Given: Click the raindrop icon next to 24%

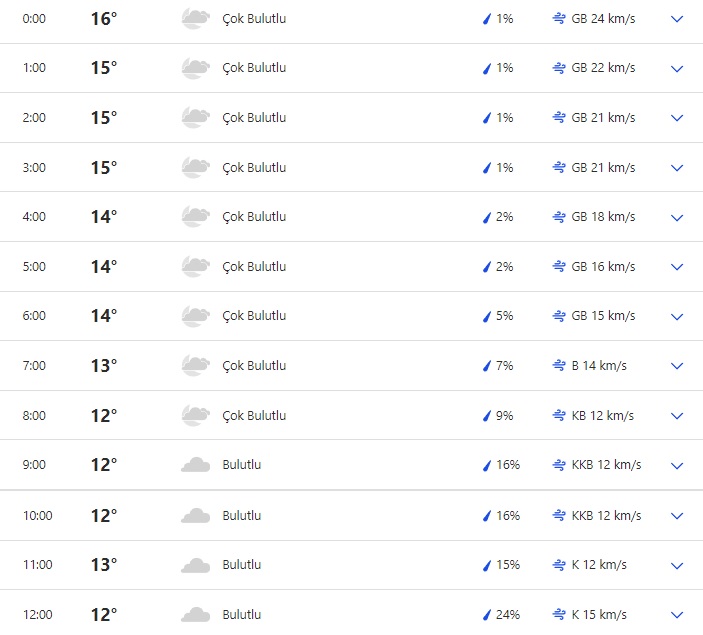Looking at the screenshot, I should click(487, 614).
